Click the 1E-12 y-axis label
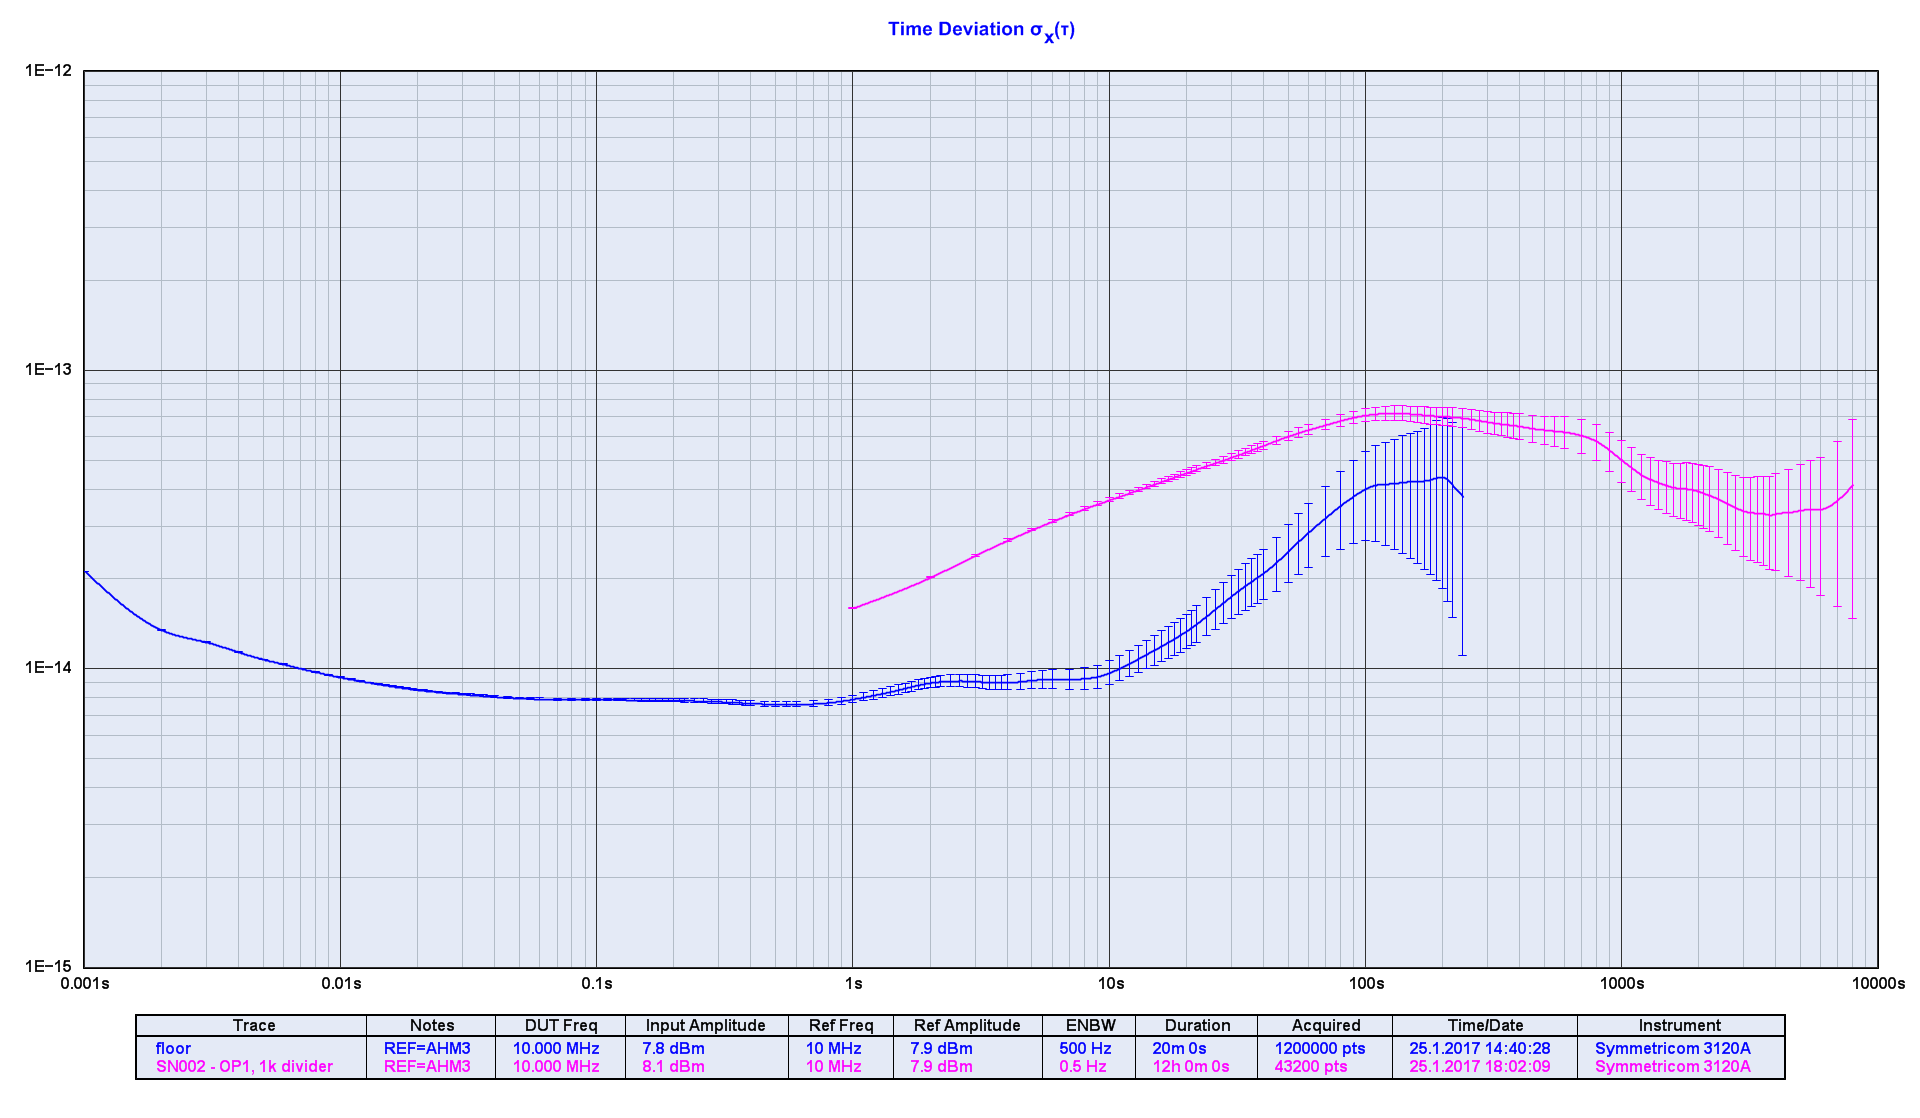Viewport: 1920px width, 1118px height. tap(49, 70)
